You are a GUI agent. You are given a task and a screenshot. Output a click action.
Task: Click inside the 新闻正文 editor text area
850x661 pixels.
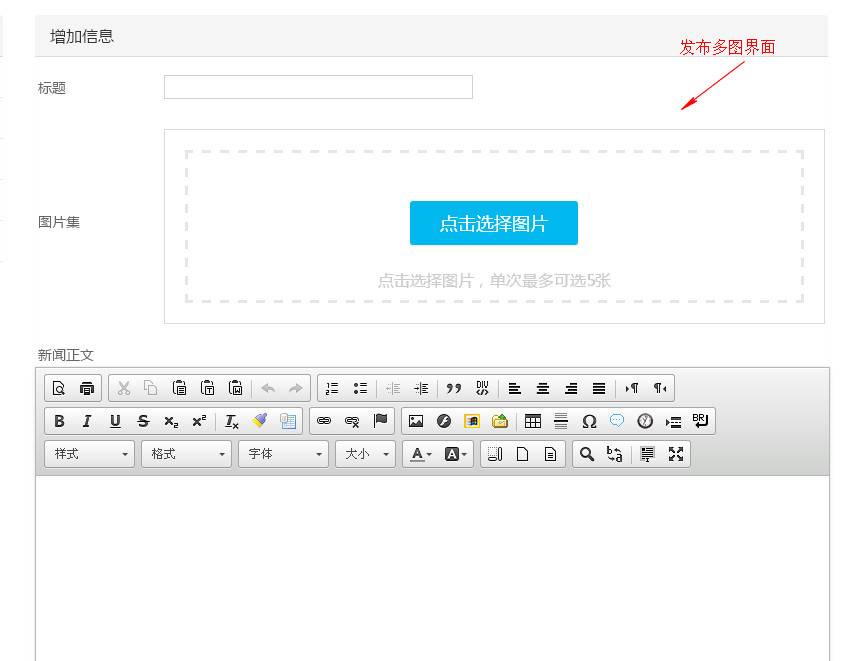click(432, 568)
